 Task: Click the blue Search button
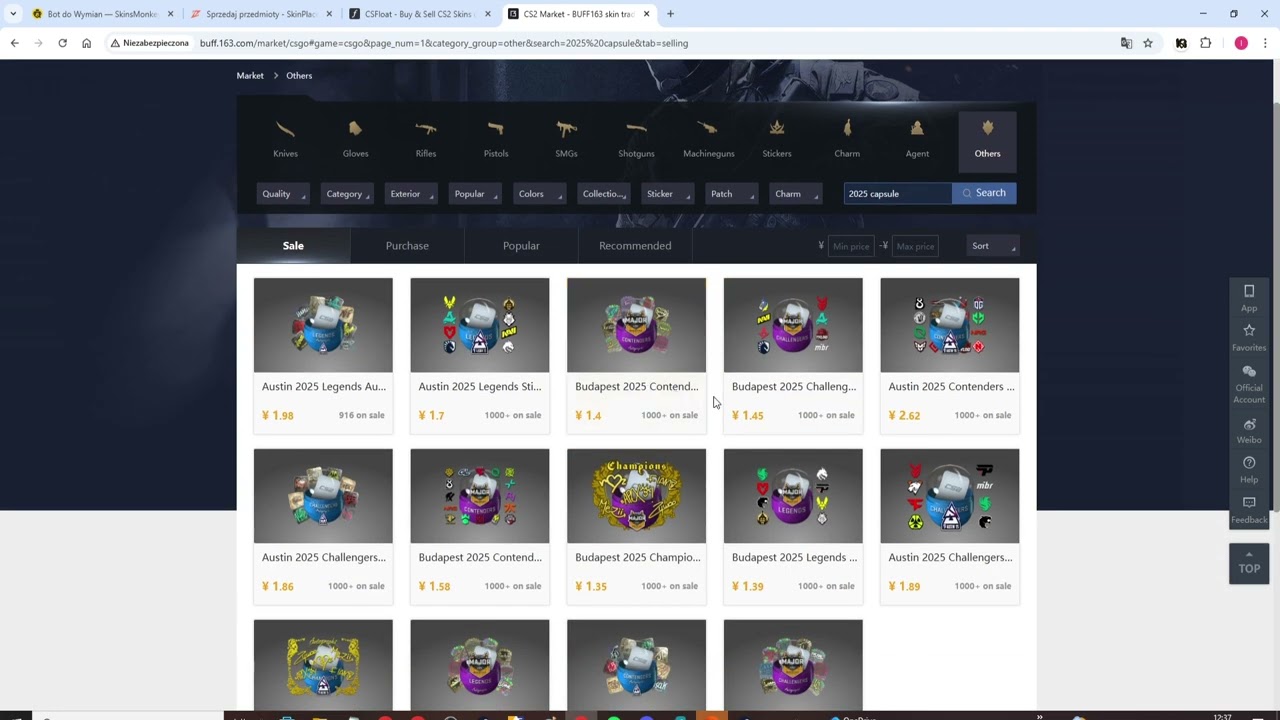(984, 193)
